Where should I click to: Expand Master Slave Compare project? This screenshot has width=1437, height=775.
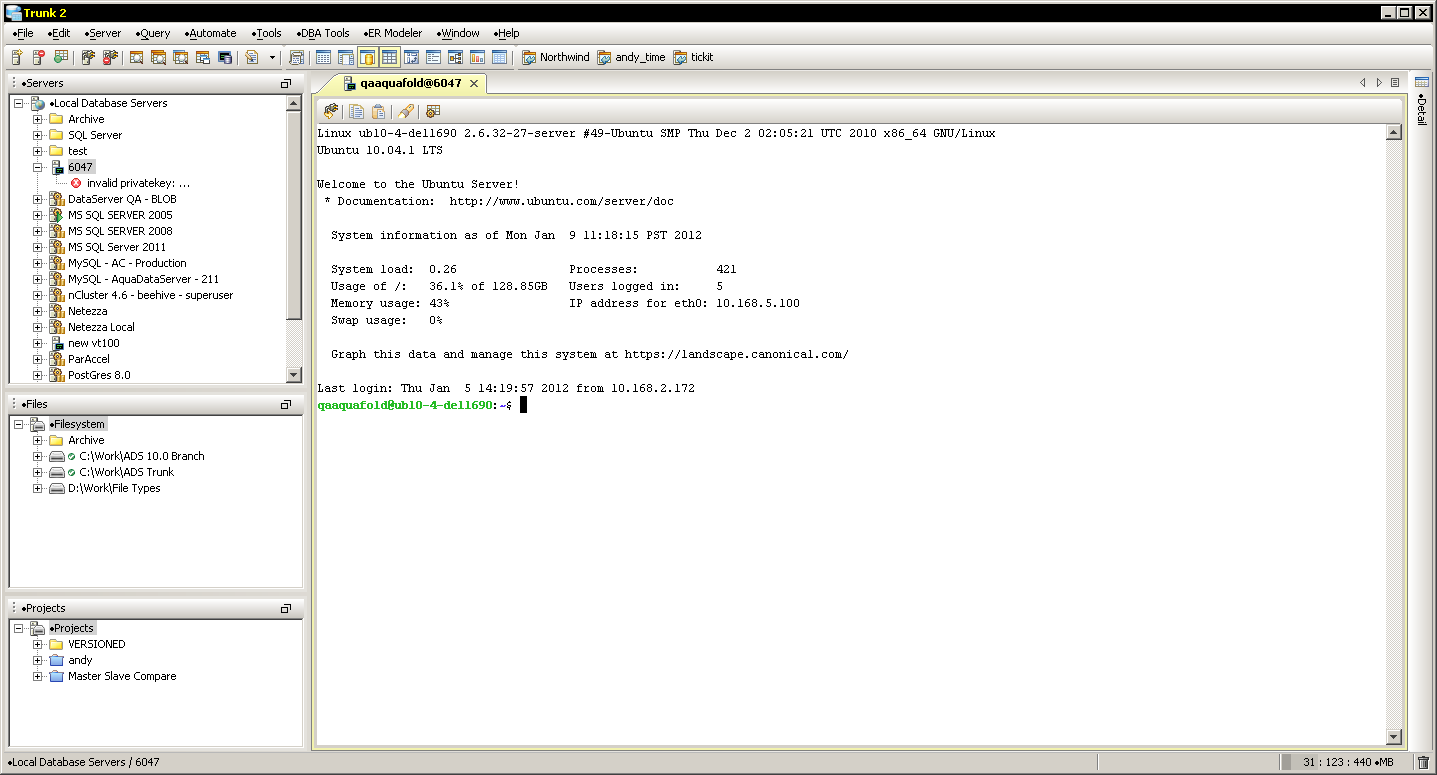[x=38, y=676]
